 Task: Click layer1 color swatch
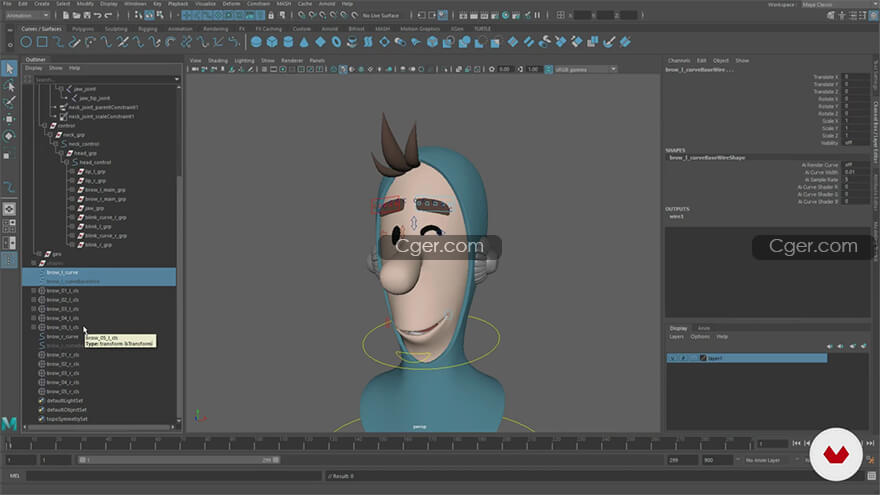coord(703,358)
